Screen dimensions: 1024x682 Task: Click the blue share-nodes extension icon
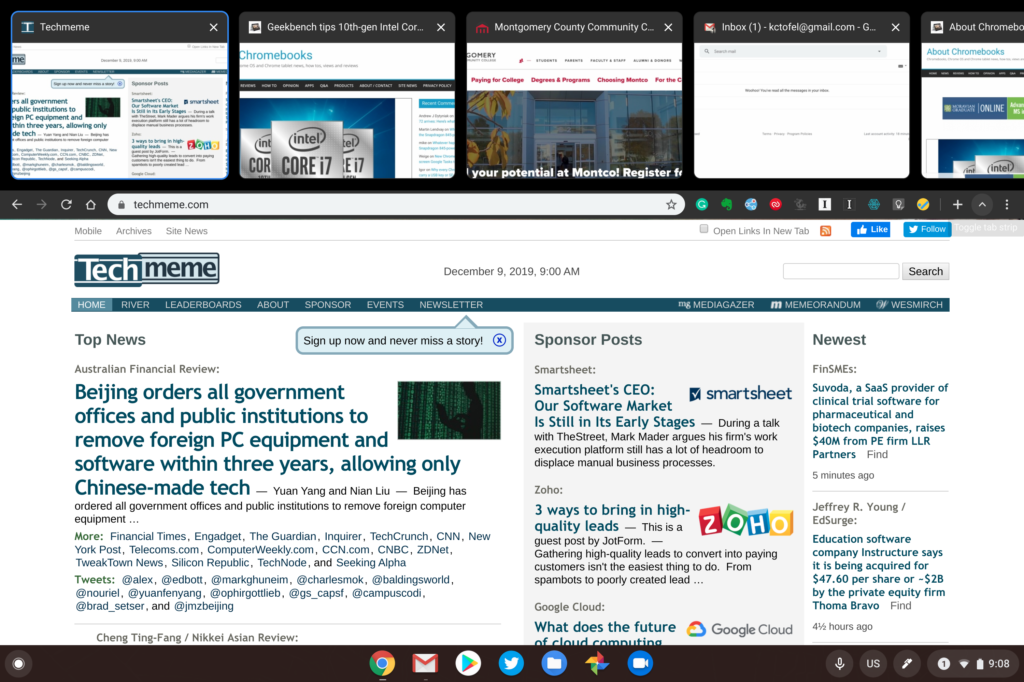(x=751, y=204)
